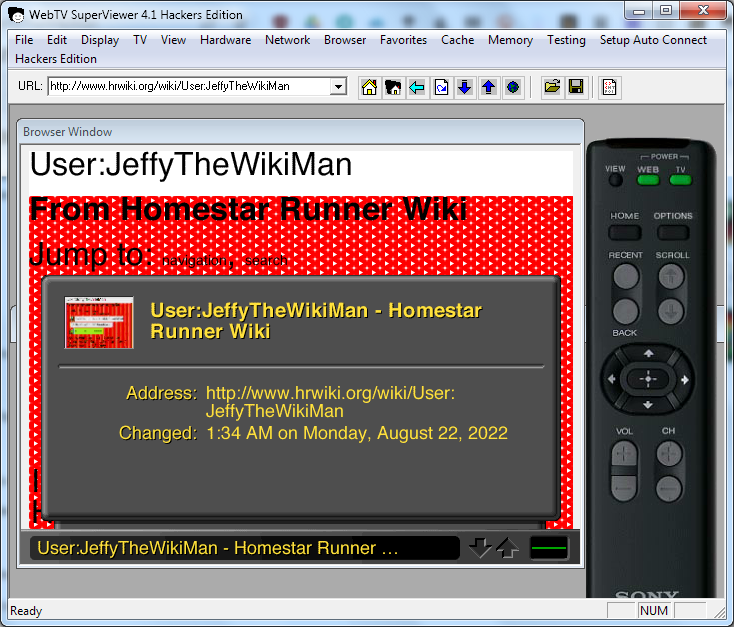Viewport: 734px width, 627px height.
Task: Click the D-pad right arrow on remote
Action: [685, 379]
